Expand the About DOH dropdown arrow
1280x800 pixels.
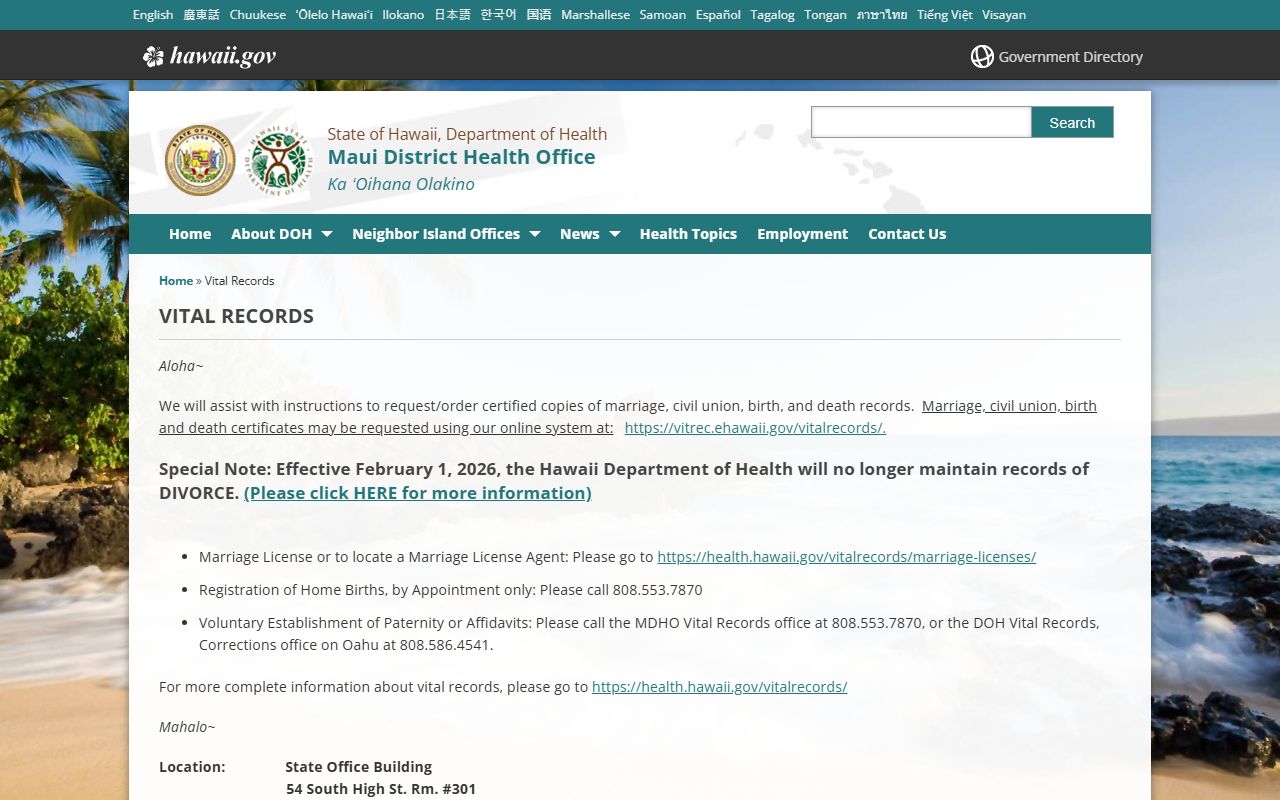click(x=326, y=234)
